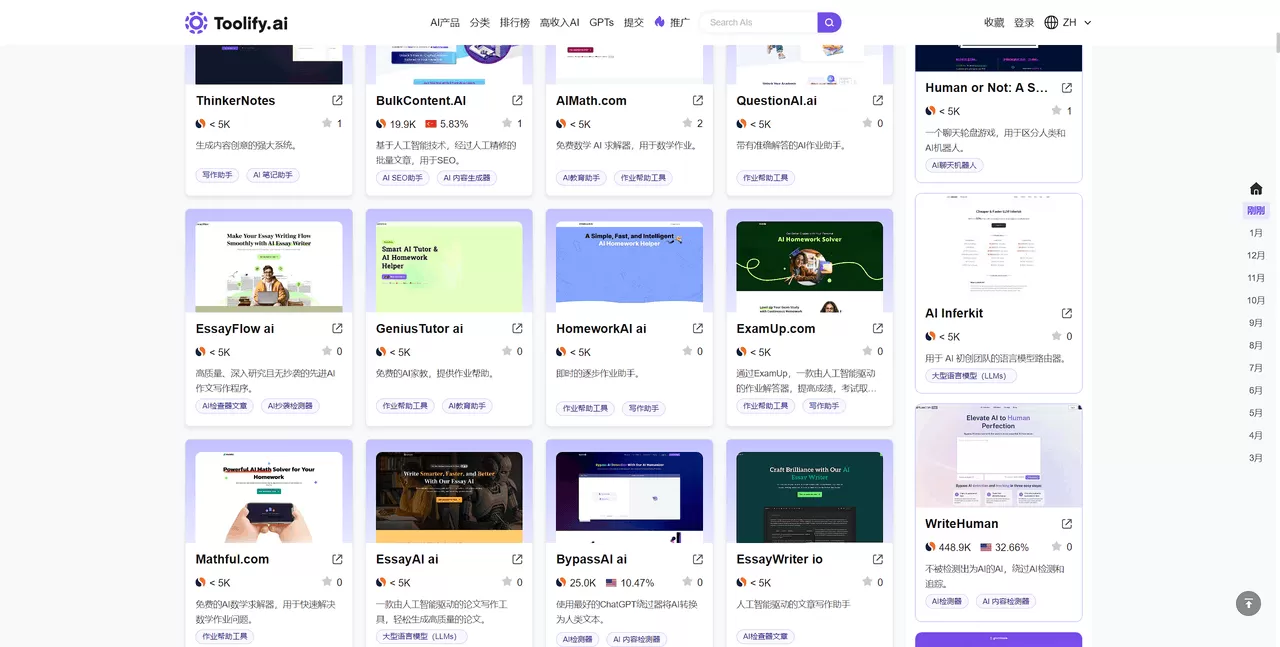1280x647 pixels.
Task: Click the flame icon next to 推广
Action: coord(661,21)
